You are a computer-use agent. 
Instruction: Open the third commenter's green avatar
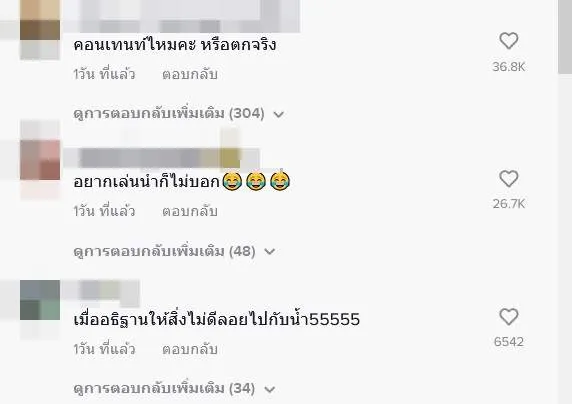pyautogui.click(x=40, y=300)
